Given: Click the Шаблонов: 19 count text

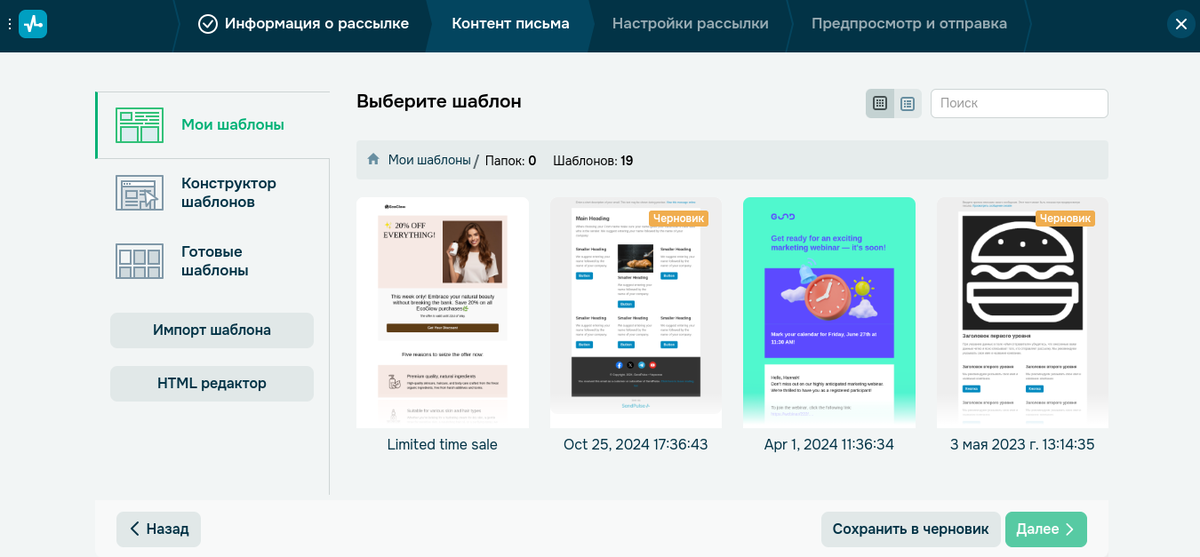Looking at the screenshot, I should click(x=593, y=160).
